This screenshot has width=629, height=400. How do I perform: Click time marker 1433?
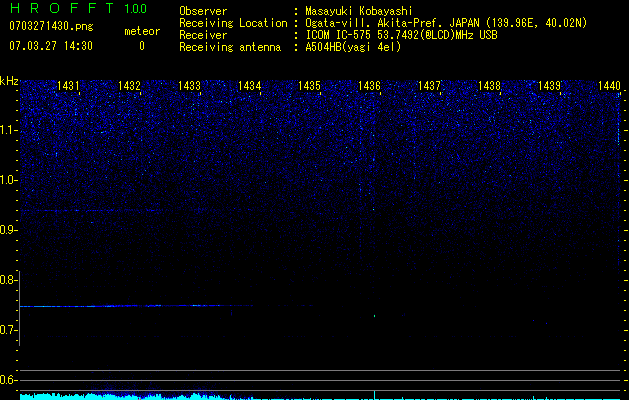(x=189, y=85)
